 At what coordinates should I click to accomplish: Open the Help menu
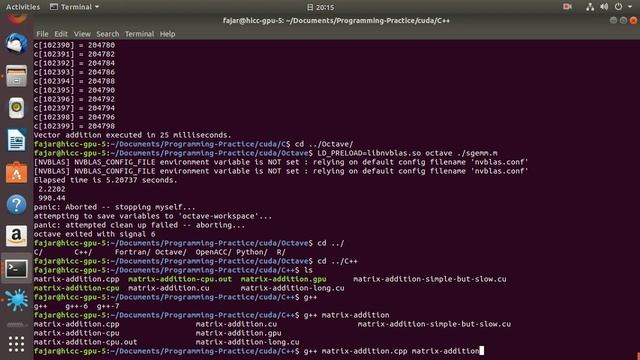pyautogui.click(x=167, y=34)
